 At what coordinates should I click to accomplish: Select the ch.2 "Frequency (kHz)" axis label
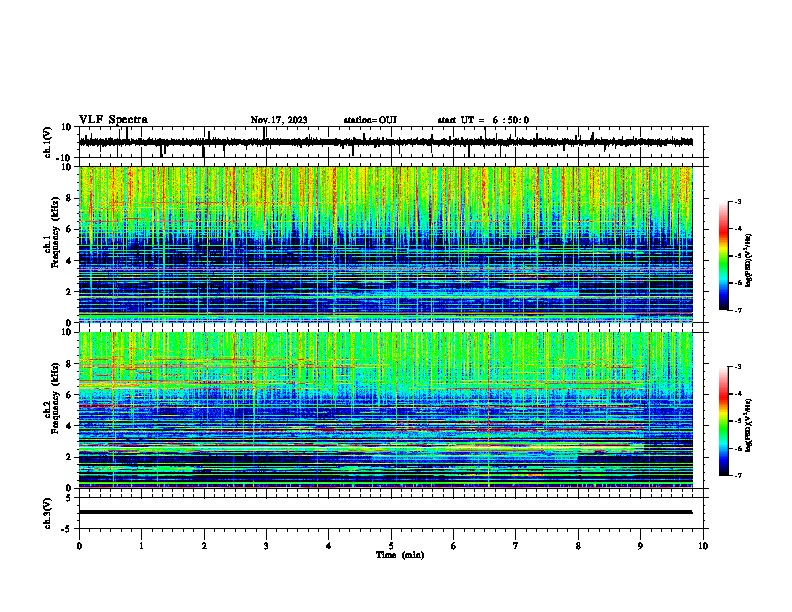click(x=55, y=398)
